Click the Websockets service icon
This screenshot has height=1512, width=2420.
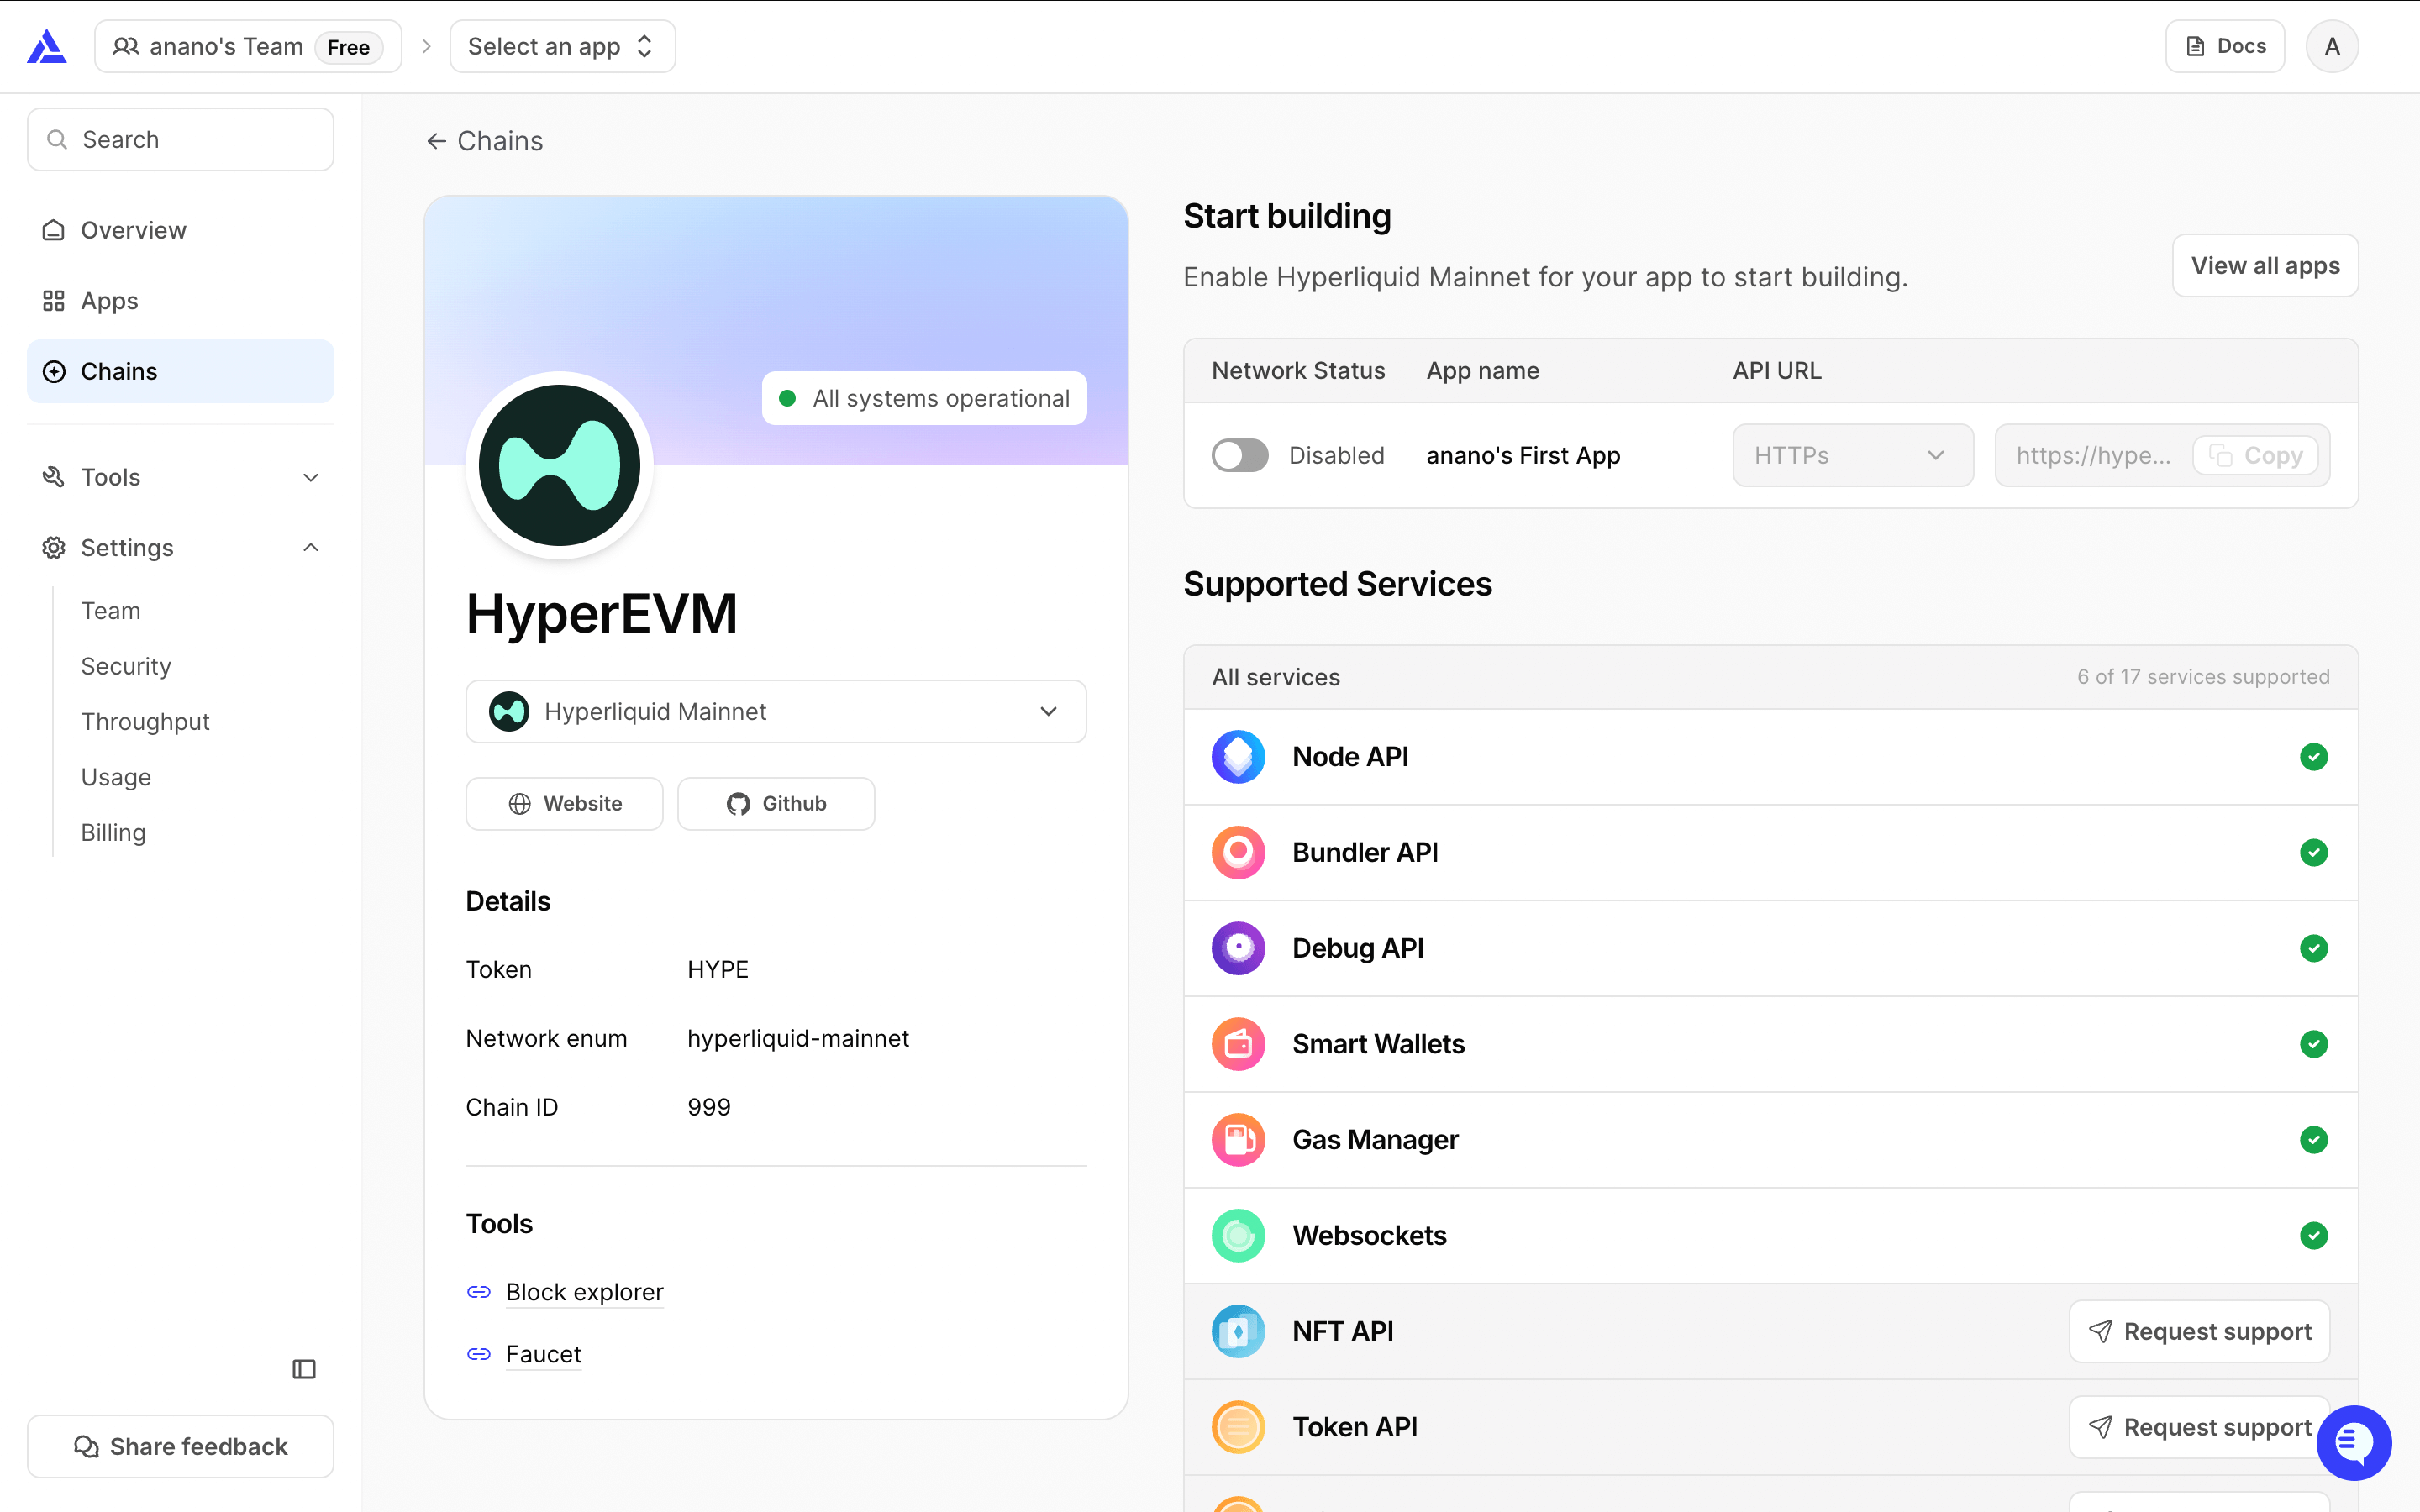click(x=1238, y=1236)
